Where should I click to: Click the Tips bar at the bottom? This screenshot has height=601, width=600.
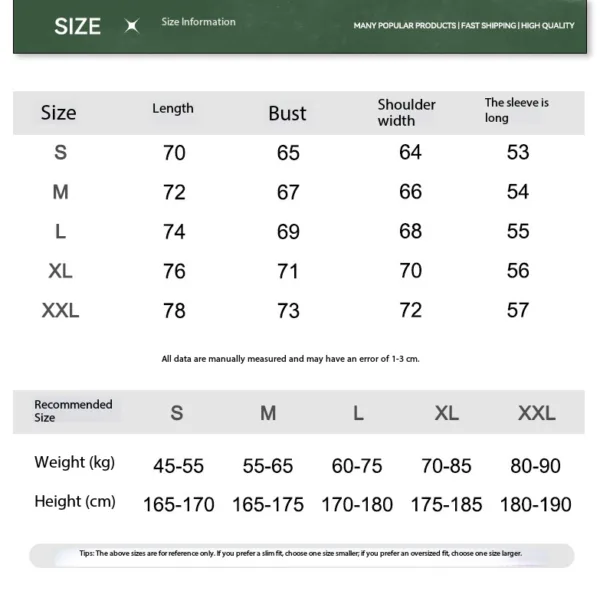pyautogui.click(x=300, y=553)
